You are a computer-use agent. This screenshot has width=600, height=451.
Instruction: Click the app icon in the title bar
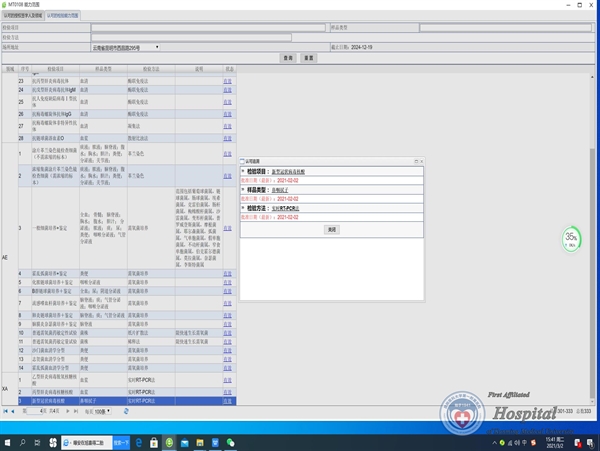point(4,5)
